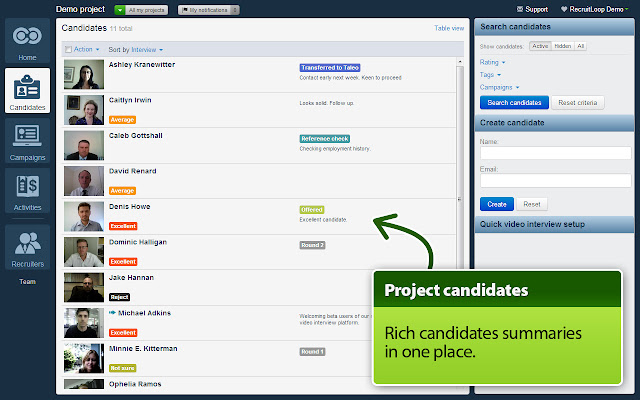Click Not sure badge under Minnie Kitterman

pyautogui.click(x=122, y=368)
